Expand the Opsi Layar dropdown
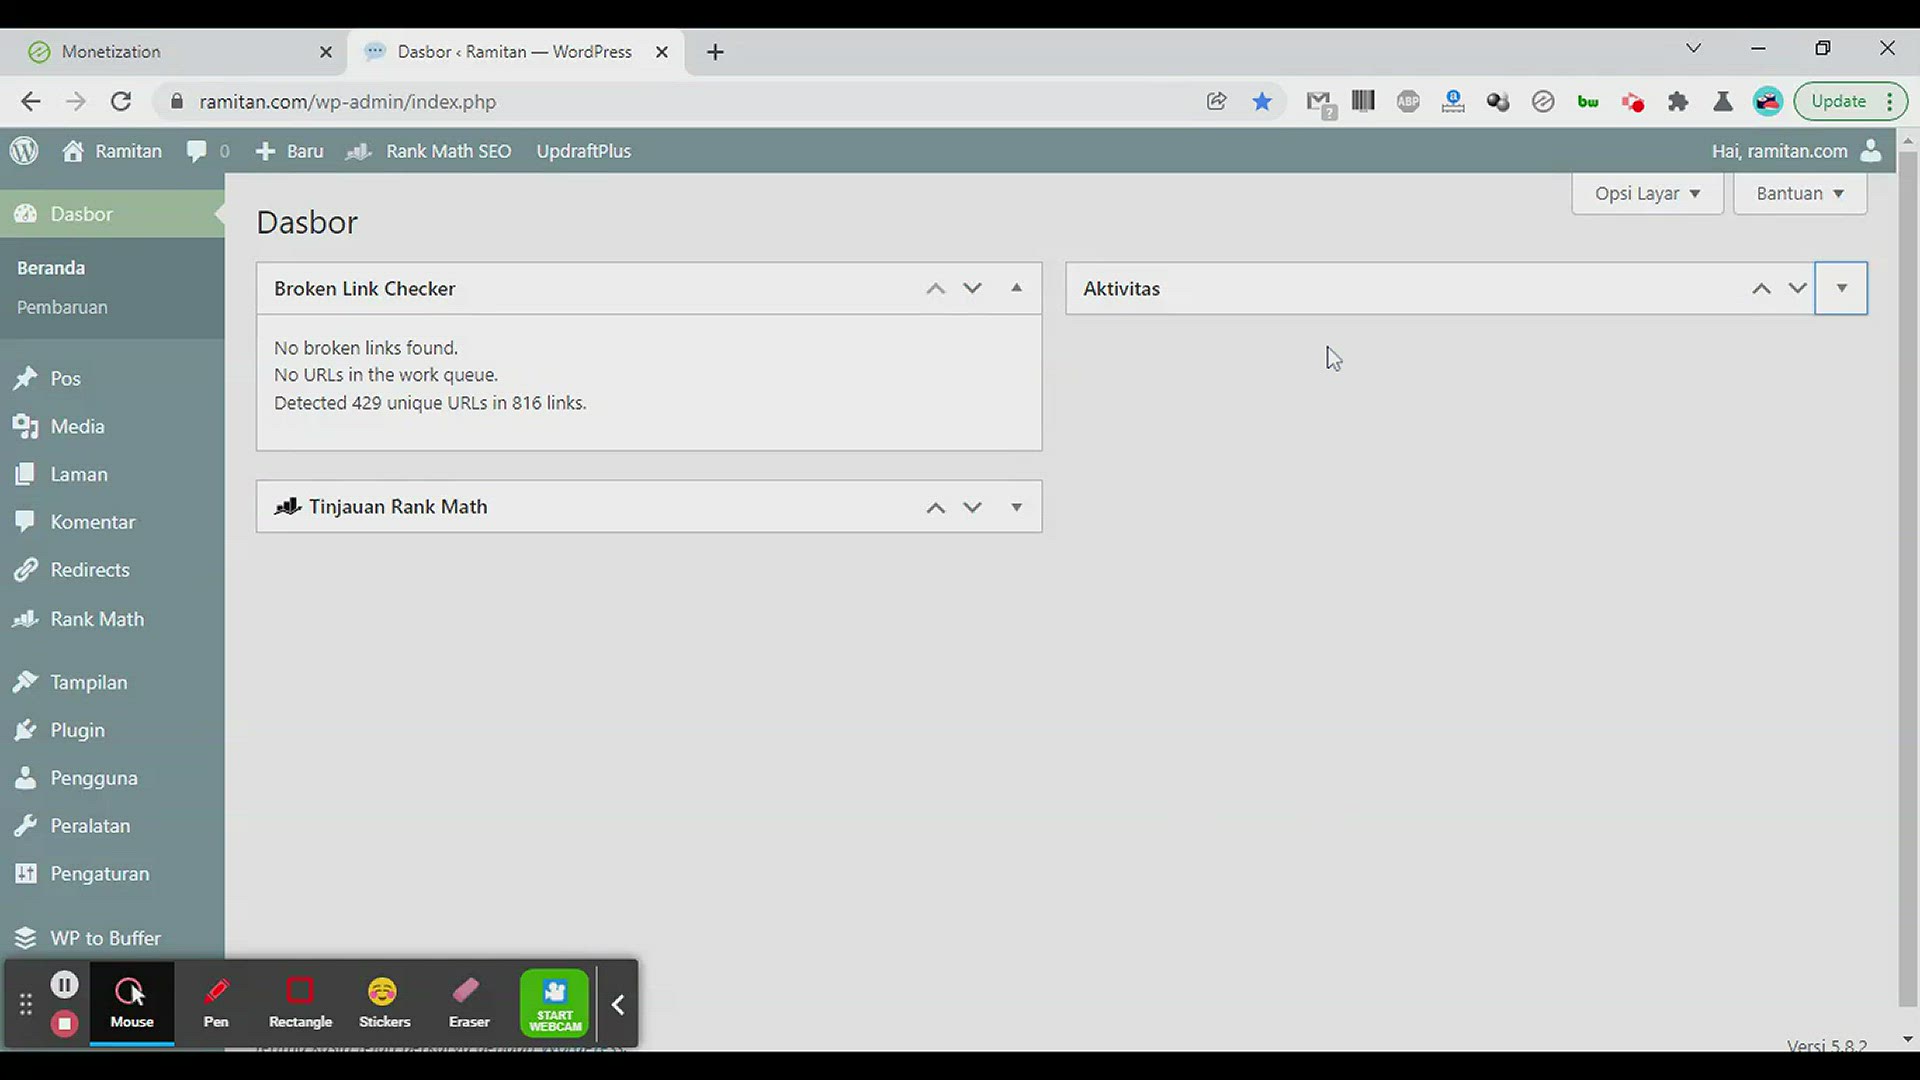 point(1647,193)
